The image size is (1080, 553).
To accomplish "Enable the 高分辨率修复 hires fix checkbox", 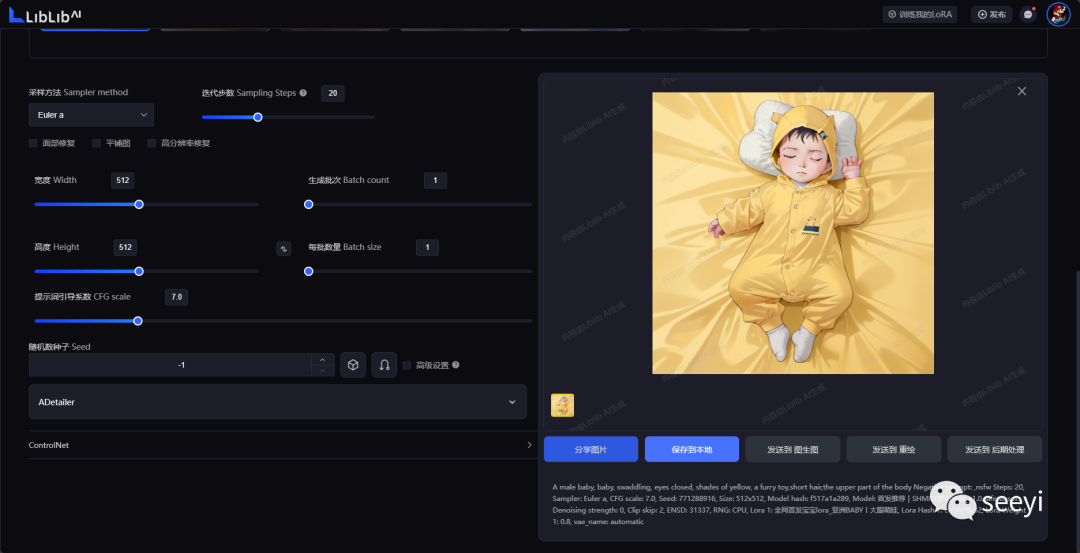I will coord(152,143).
